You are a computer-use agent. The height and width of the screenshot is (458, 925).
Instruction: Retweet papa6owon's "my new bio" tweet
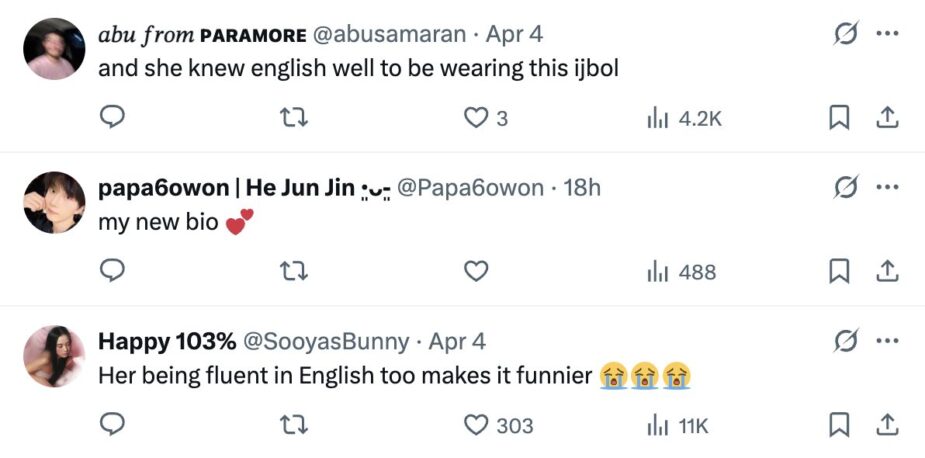pyautogui.click(x=294, y=271)
